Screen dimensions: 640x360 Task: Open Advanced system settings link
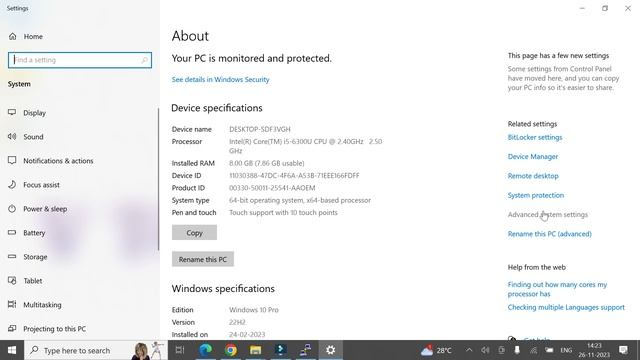point(548,214)
